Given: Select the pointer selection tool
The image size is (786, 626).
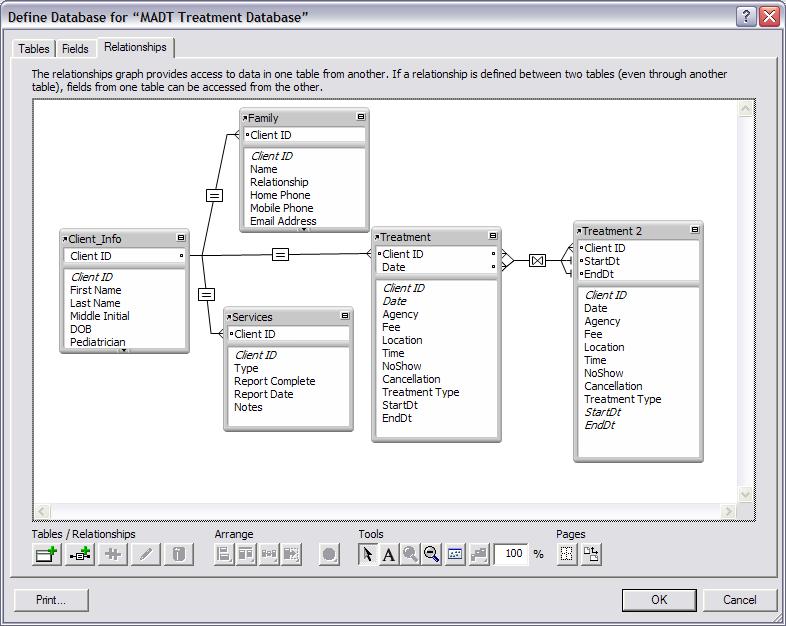Looking at the screenshot, I should coord(367,554).
